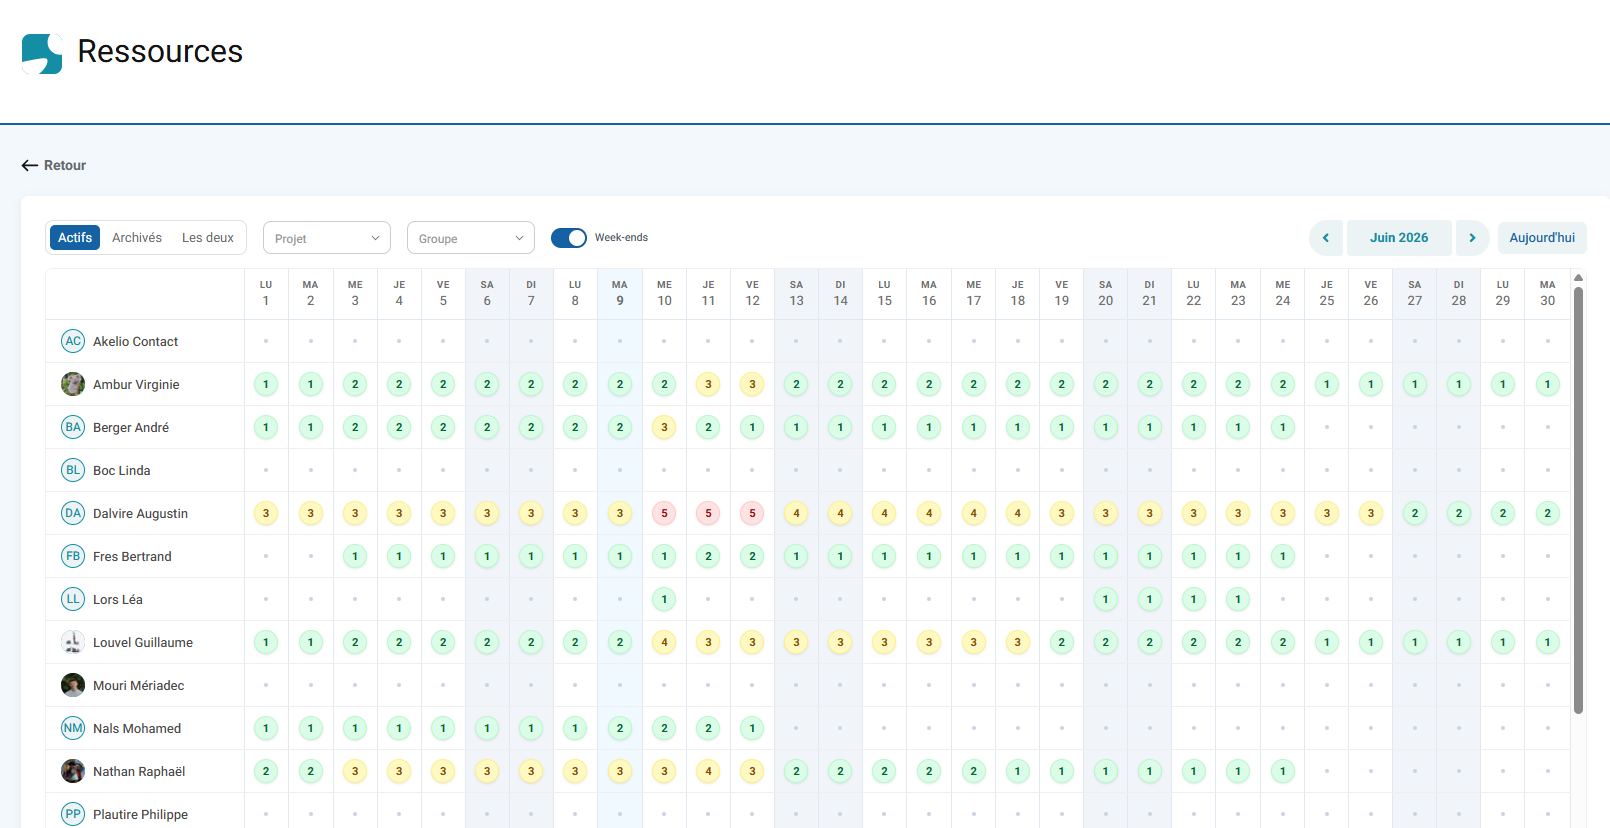The height and width of the screenshot is (828, 1610).
Task: Click Ambur Virginie's photo avatar
Action: tap(73, 384)
